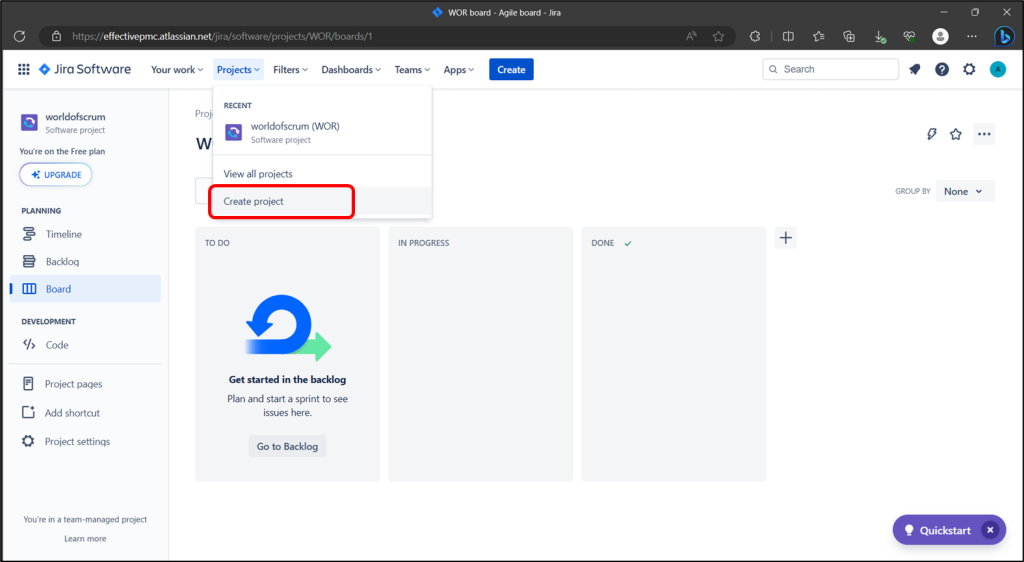Choose Create project menu entry
1024x562 pixels.
[x=322, y=201]
